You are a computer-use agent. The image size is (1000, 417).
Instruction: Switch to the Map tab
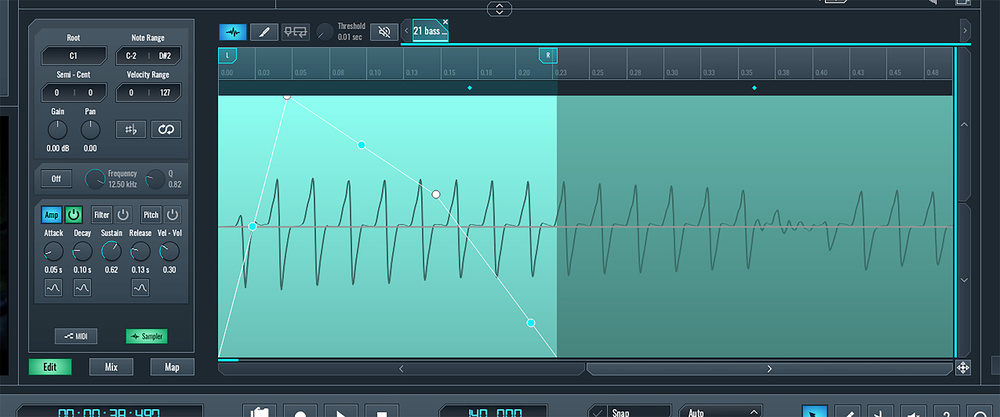(172, 367)
